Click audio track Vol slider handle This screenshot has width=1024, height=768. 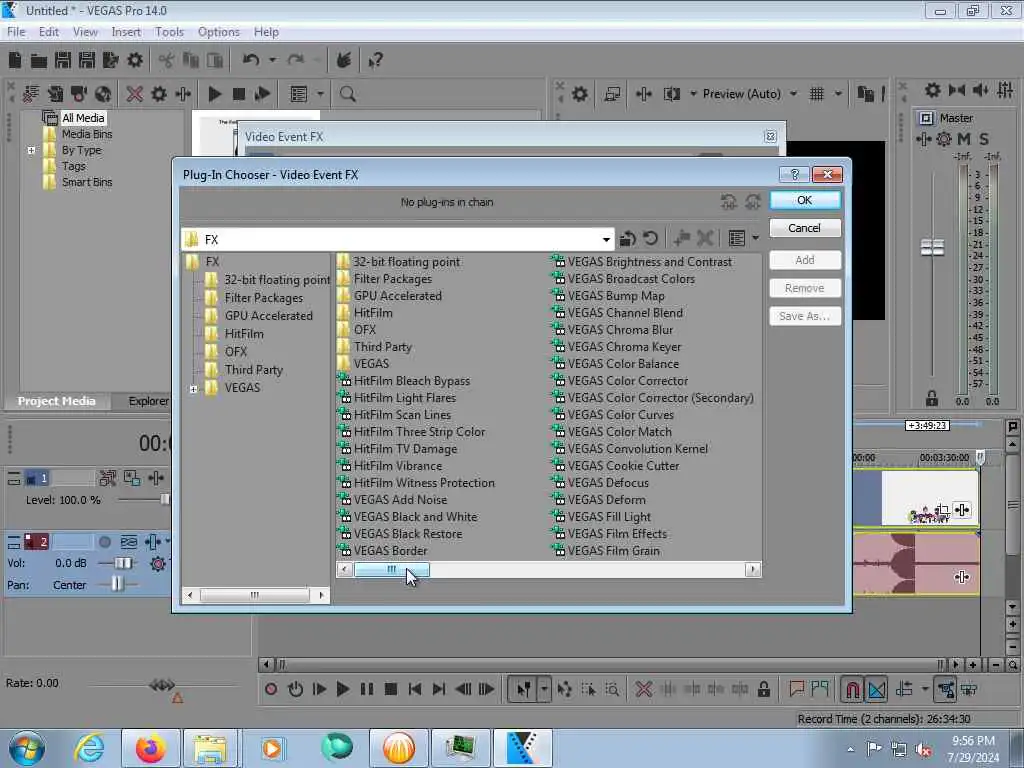(123, 563)
